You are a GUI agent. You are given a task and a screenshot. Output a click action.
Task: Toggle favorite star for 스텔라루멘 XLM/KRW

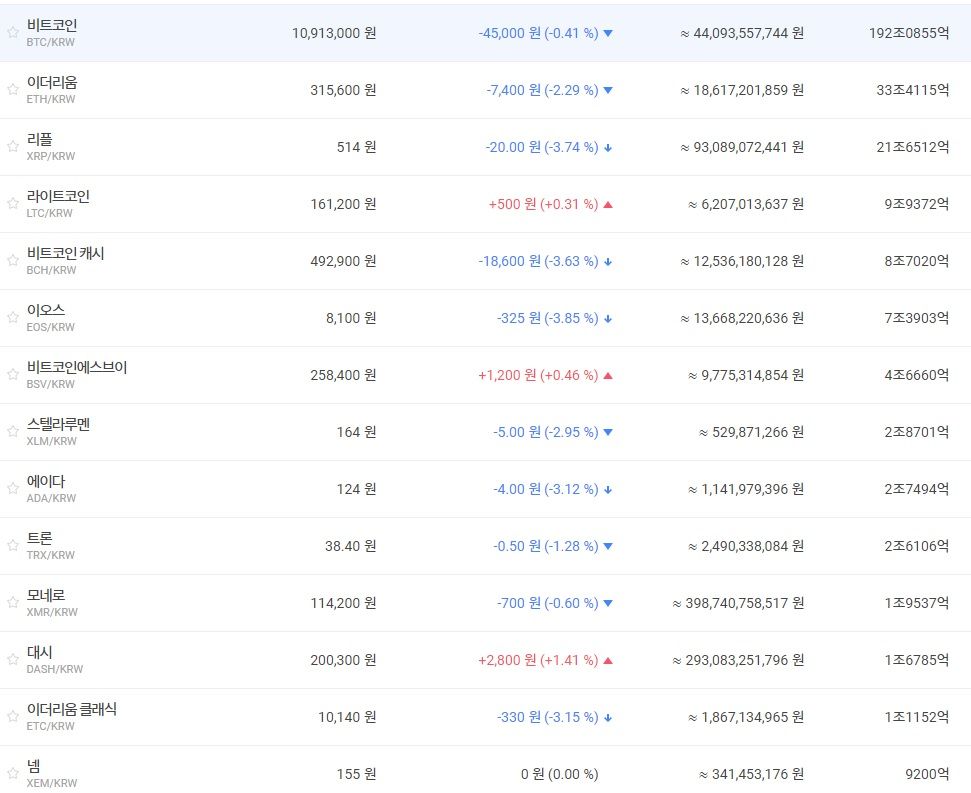pyautogui.click(x=12, y=431)
